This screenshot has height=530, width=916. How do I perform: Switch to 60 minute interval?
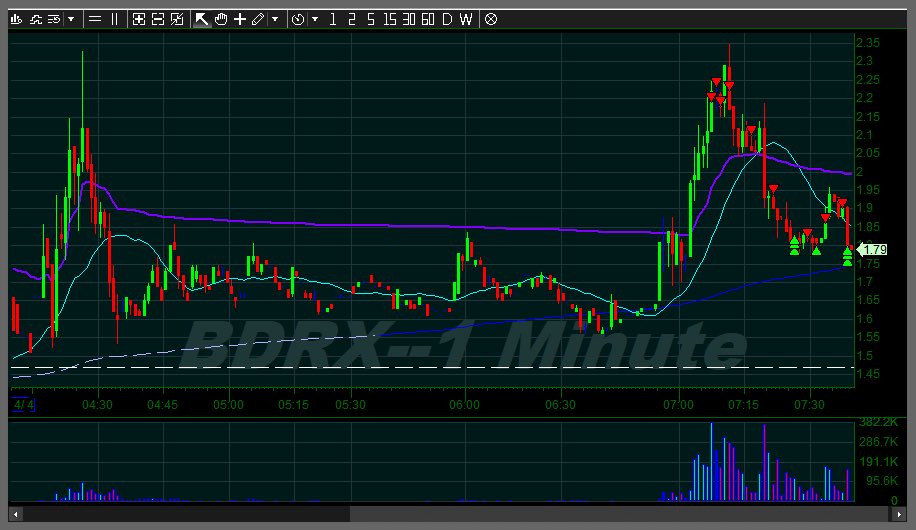[428, 19]
